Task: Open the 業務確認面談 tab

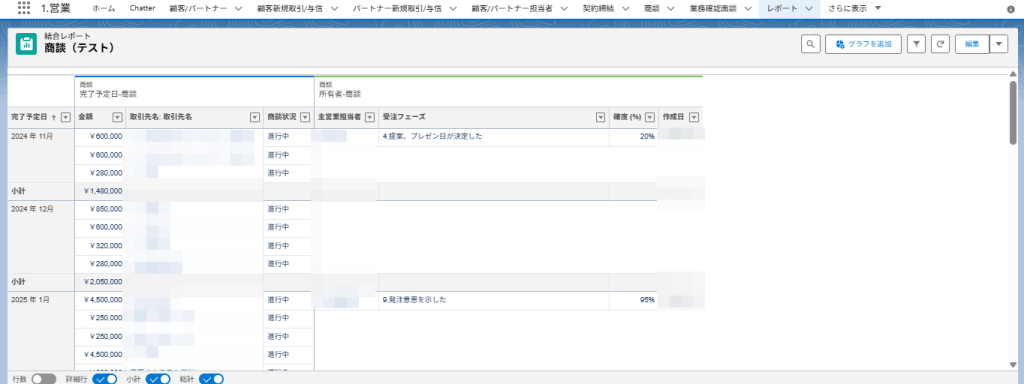Action: click(712, 8)
